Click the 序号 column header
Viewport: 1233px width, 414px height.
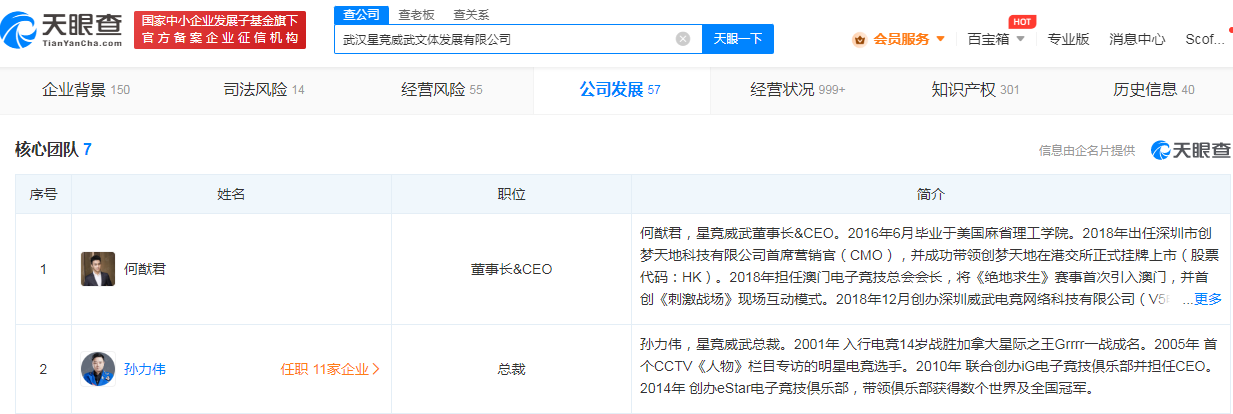point(43,194)
